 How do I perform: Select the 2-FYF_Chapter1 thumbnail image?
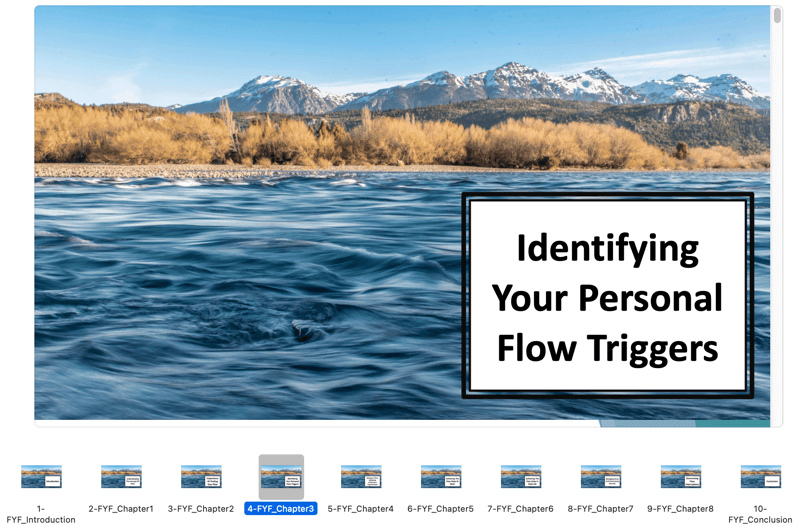point(121,477)
